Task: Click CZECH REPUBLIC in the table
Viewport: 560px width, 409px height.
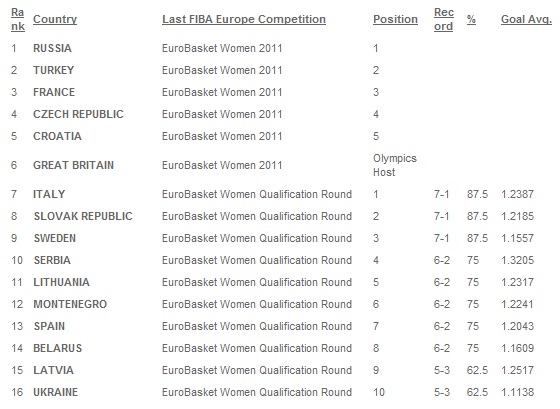Action: point(78,114)
